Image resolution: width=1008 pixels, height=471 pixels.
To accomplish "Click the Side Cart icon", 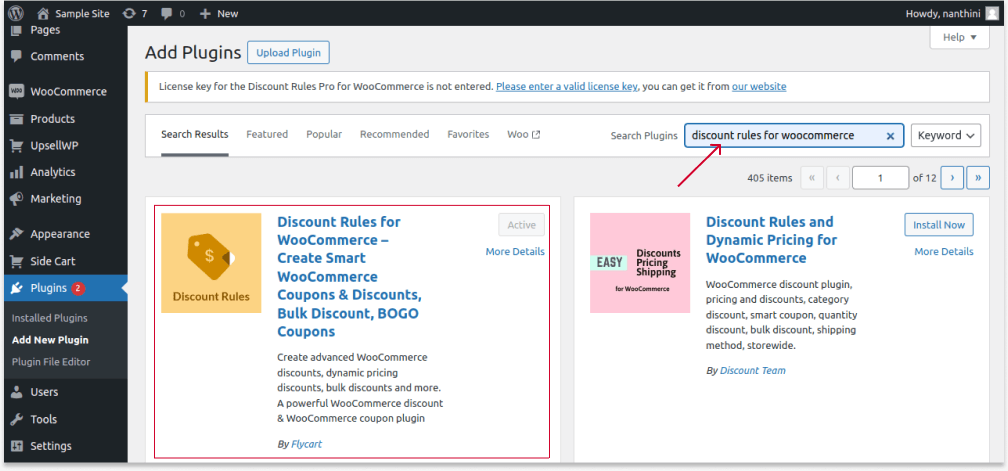I will click(x=17, y=261).
